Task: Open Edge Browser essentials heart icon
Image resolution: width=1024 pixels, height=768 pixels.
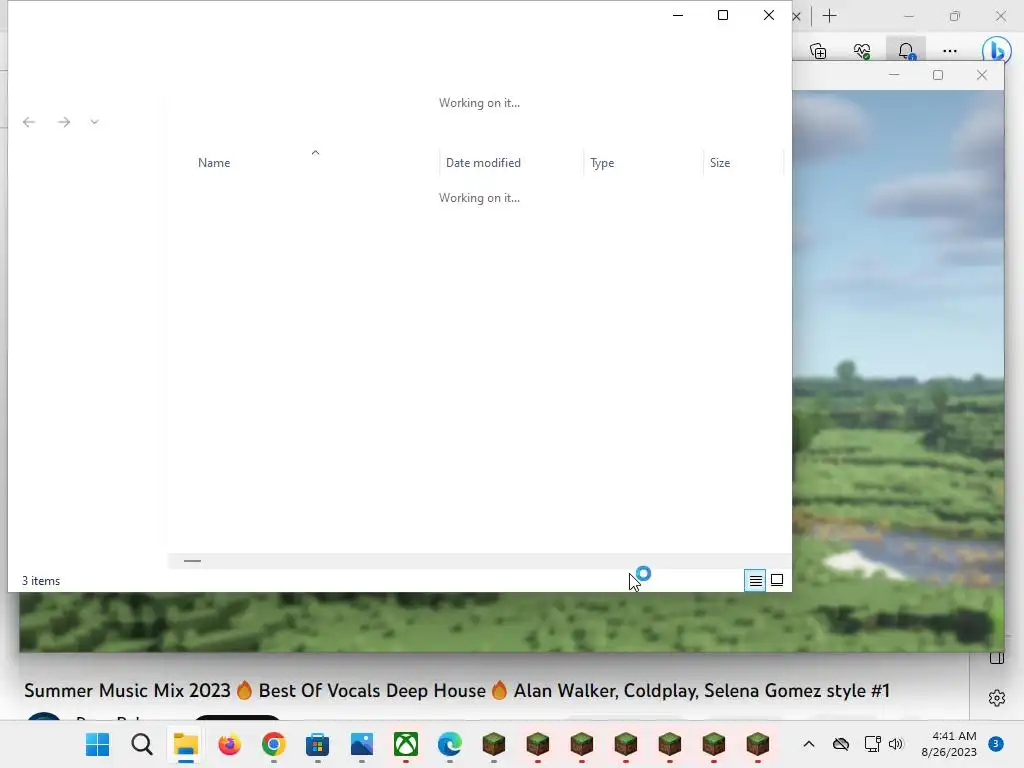Action: coord(862,50)
